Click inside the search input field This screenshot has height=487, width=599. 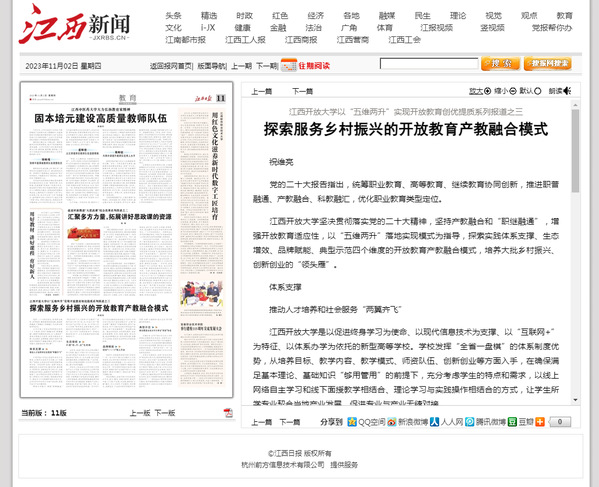(429, 63)
